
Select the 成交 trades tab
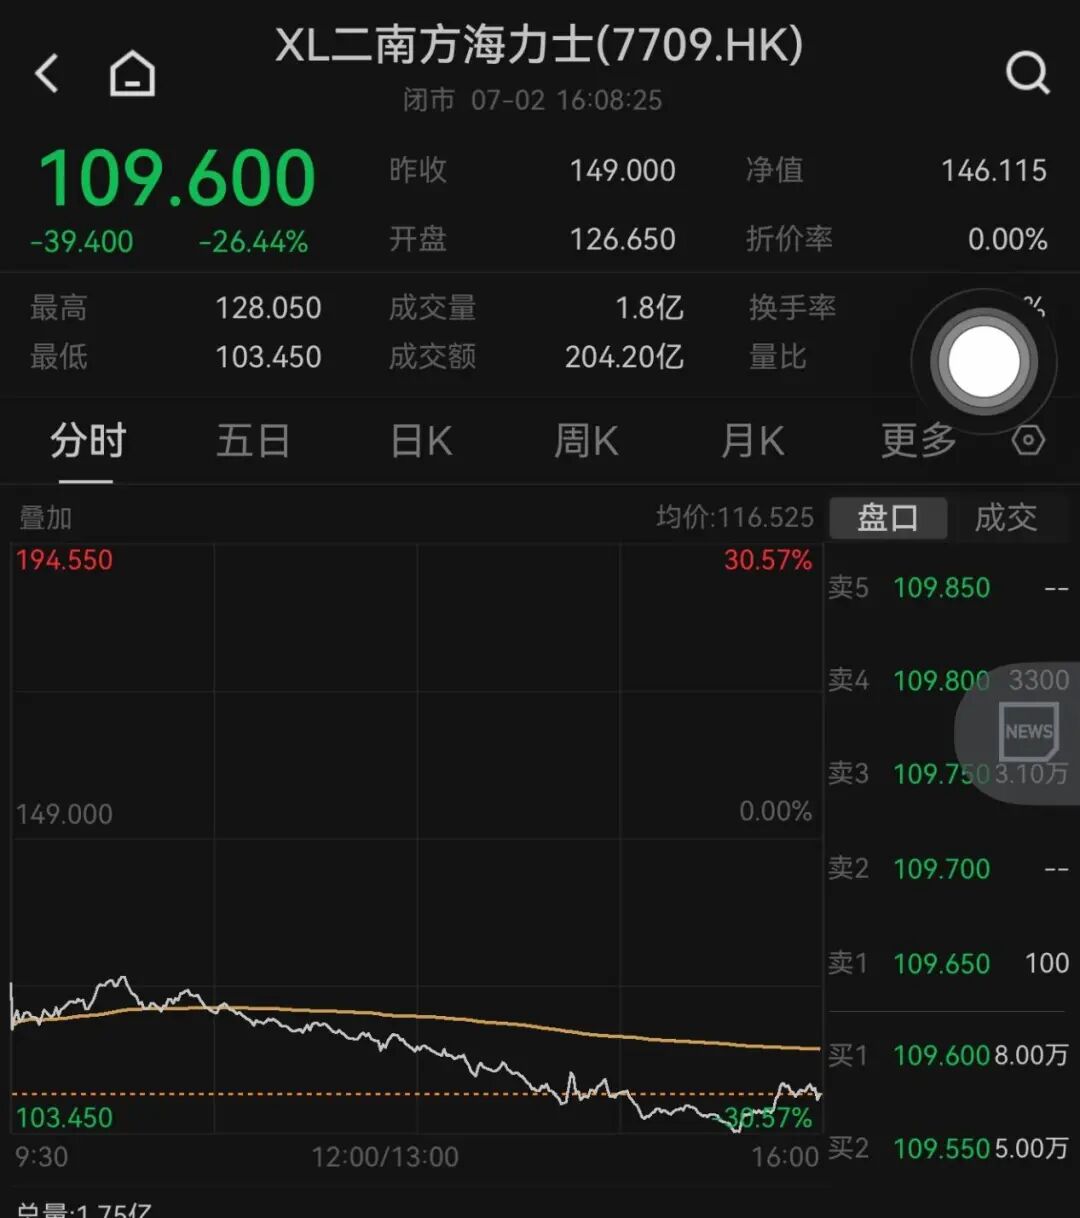point(1006,518)
